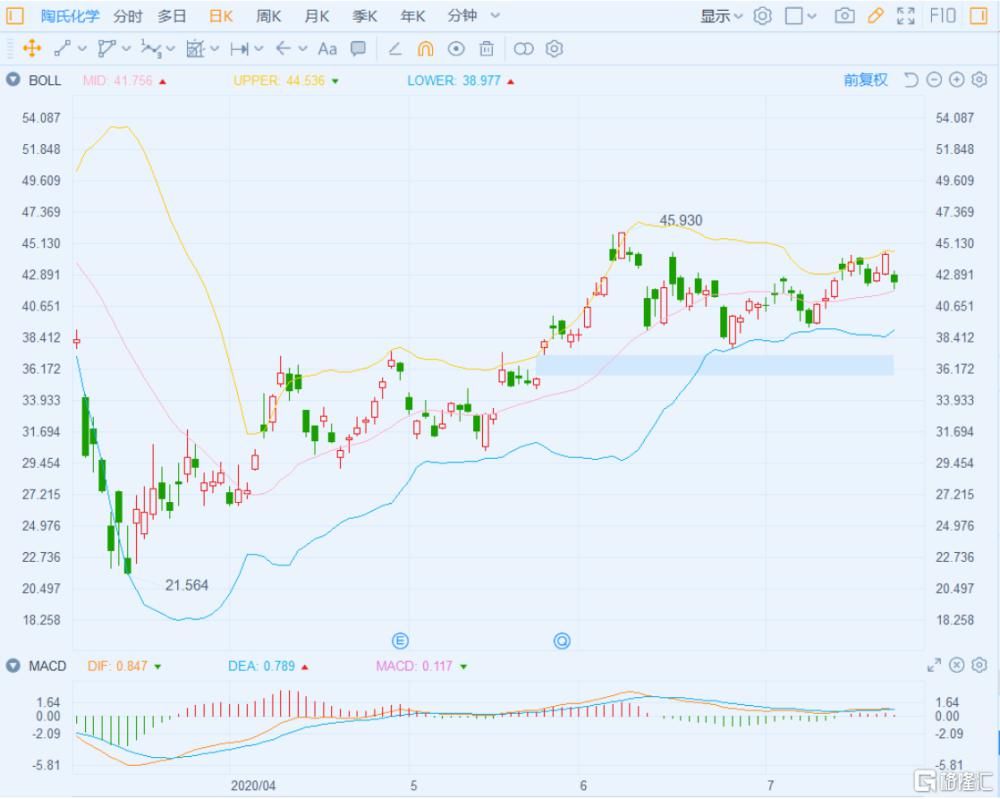Image resolution: width=1000 pixels, height=799 pixels.
Task: Click the eraser/delete drawings icon
Action: [486, 49]
